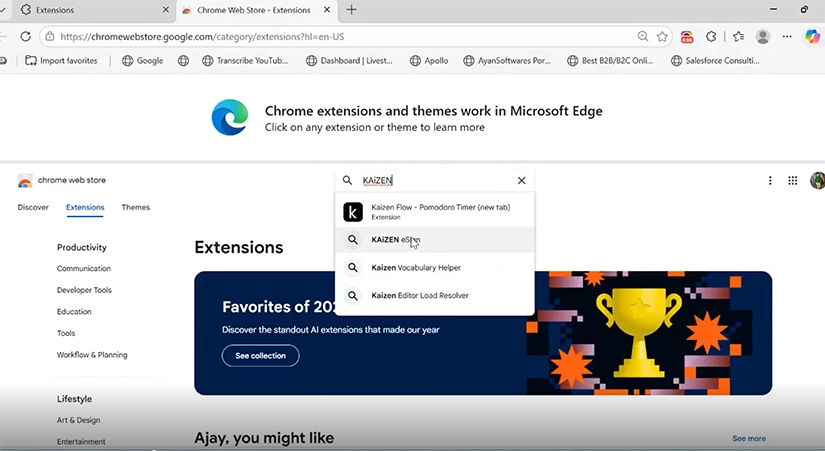Click the Microsoft Edge logo in banner

click(x=230, y=117)
